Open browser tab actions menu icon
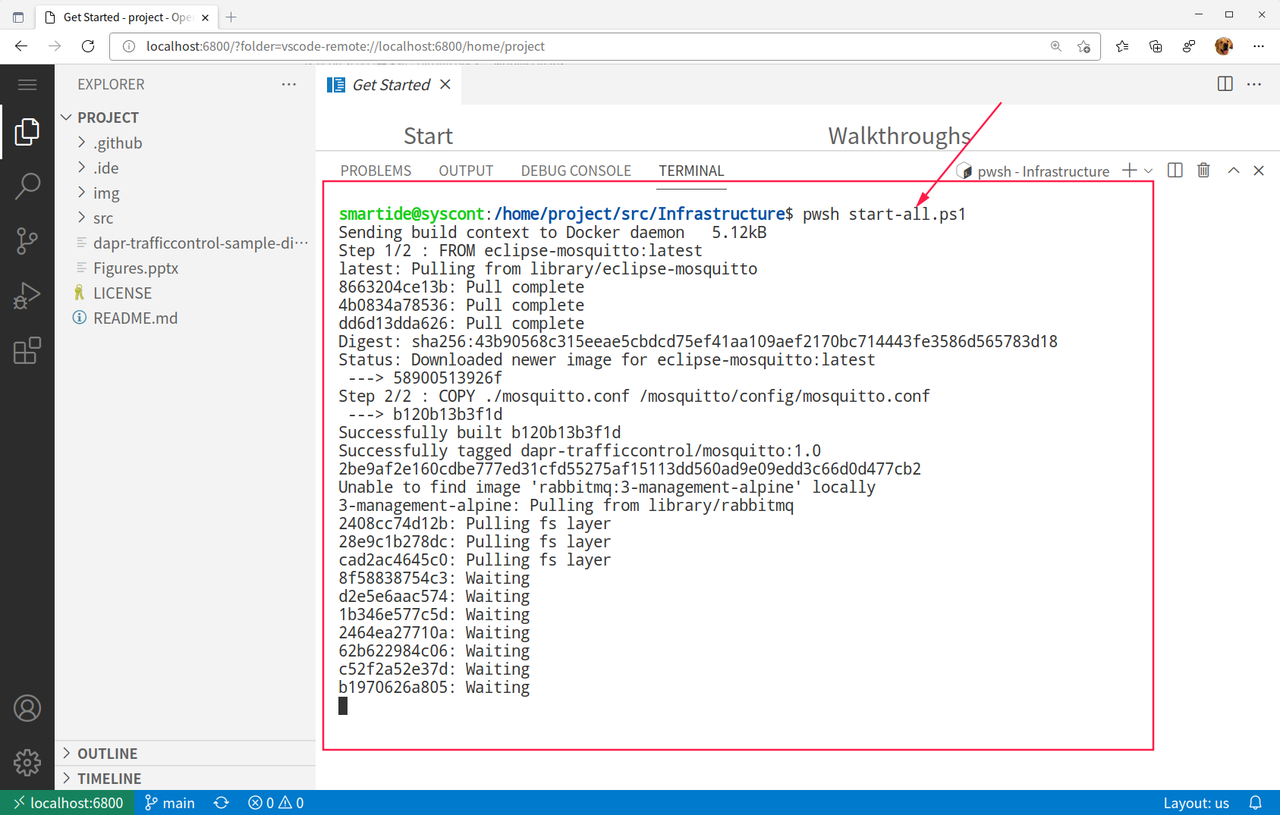 pos(18,17)
